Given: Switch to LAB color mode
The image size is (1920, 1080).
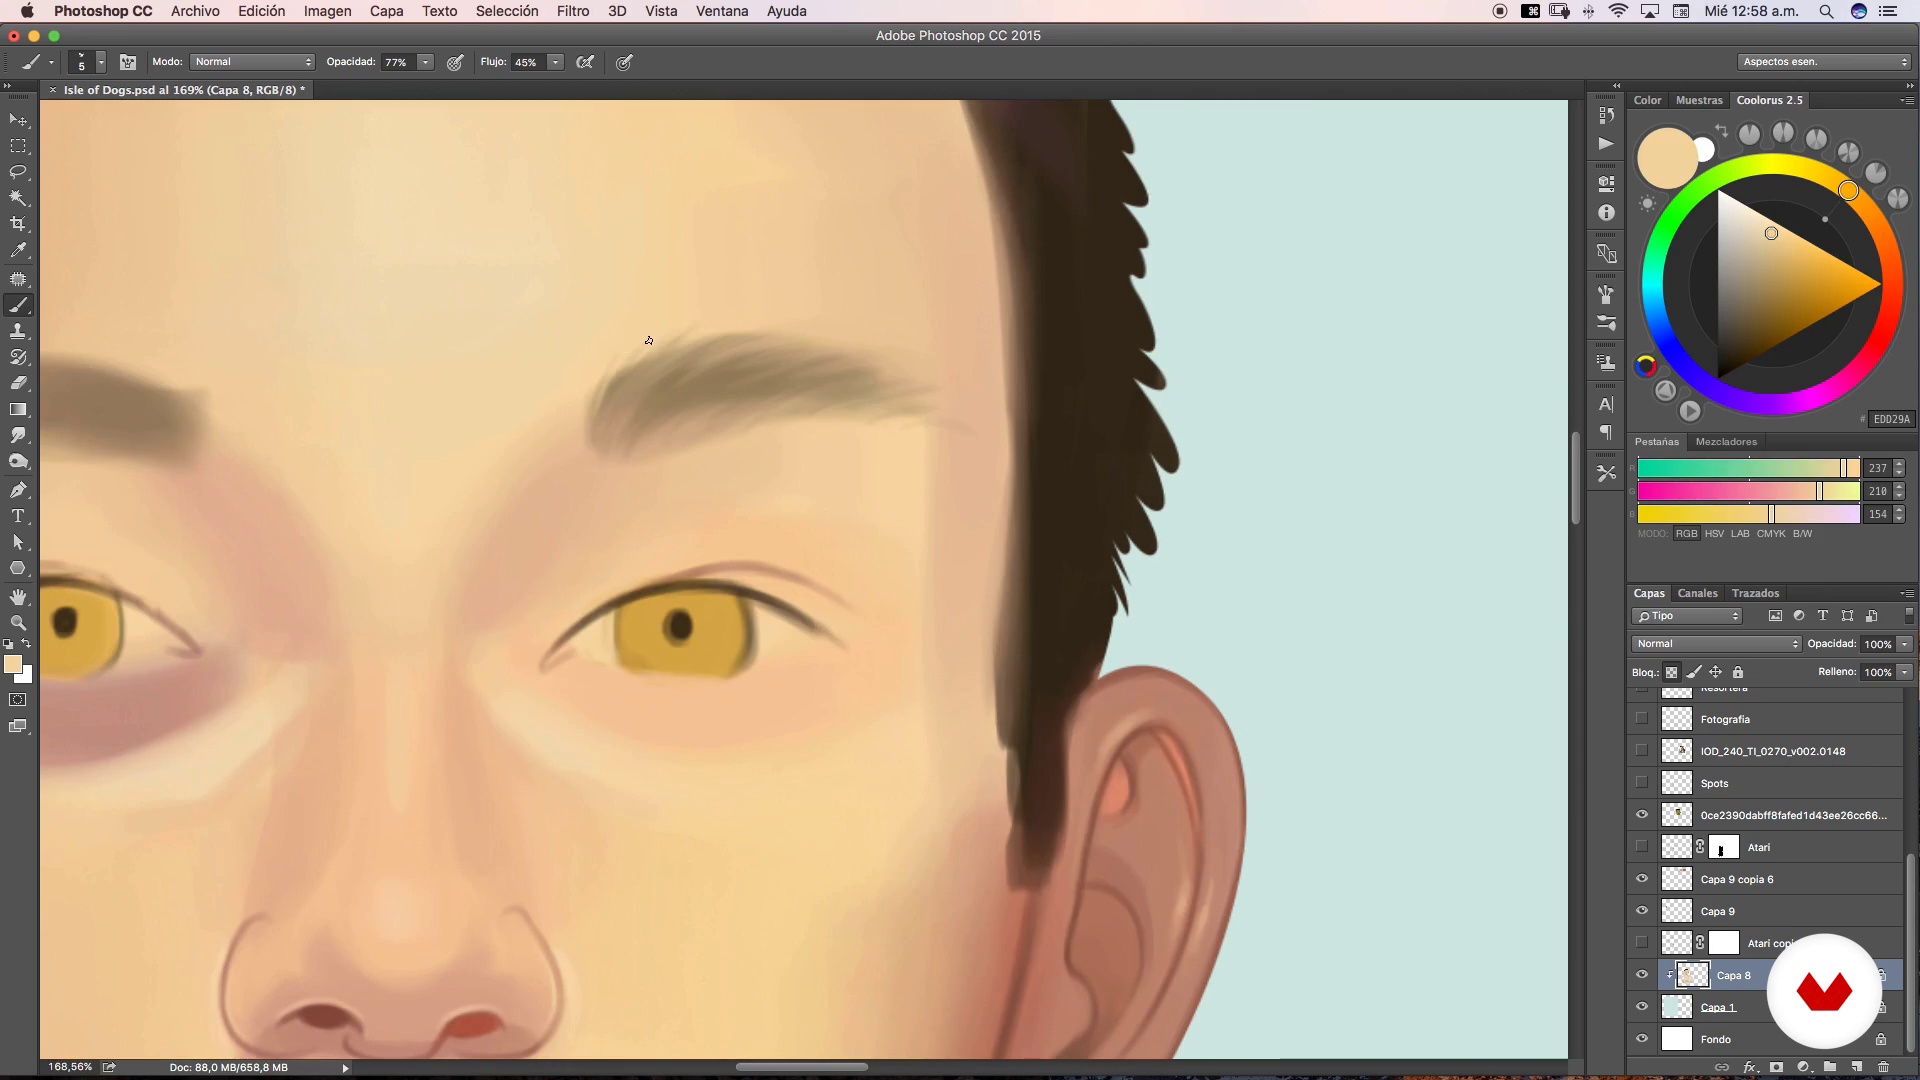Looking at the screenshot, I should (x=1740, y=534).
